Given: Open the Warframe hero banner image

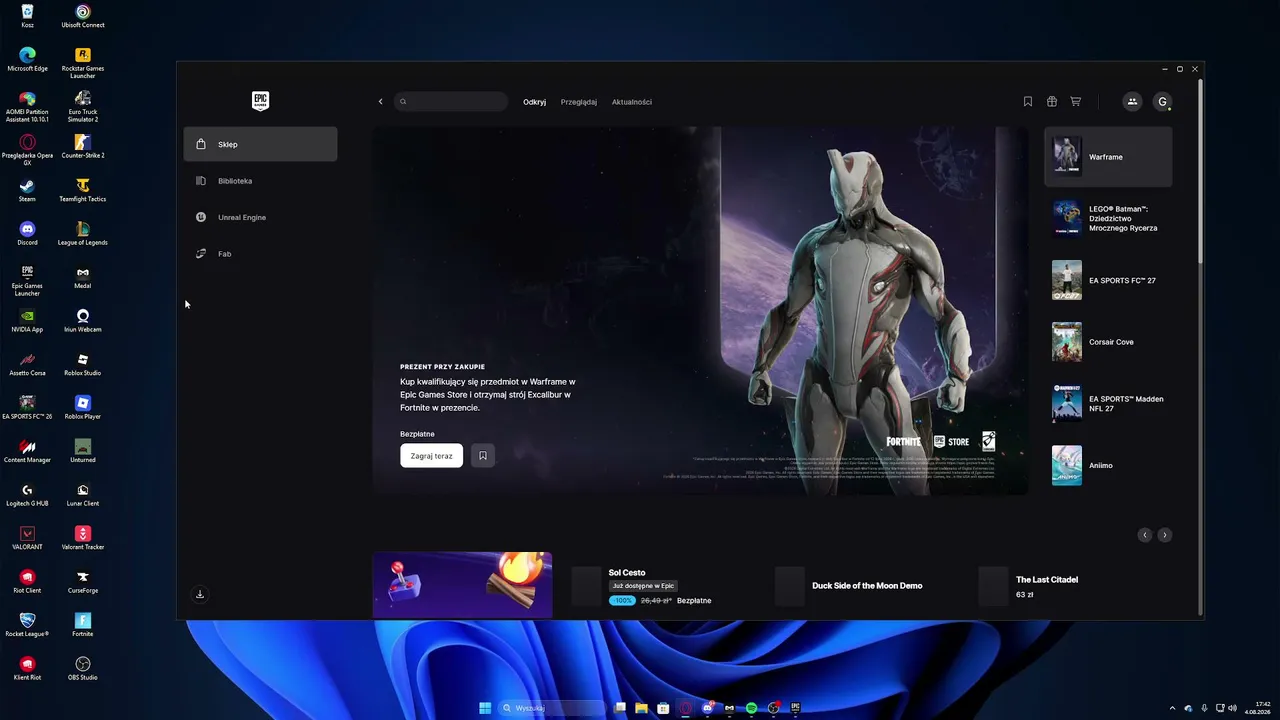Looking at the screenshot, I should (700, 310).
